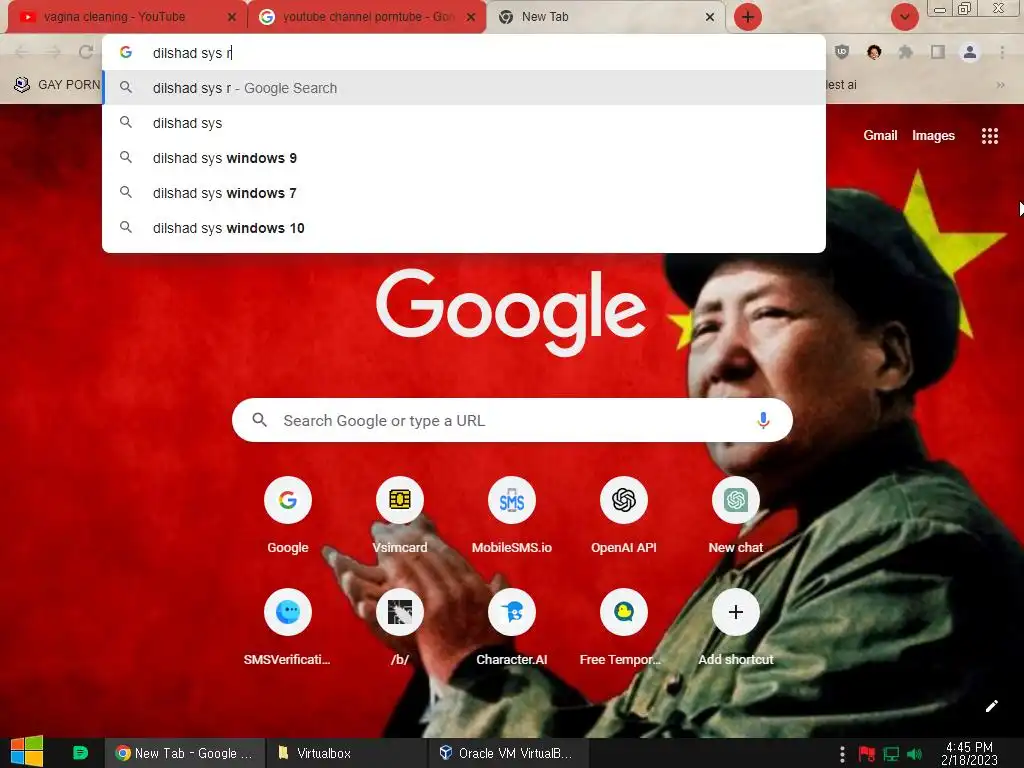Close the YouTube tab
The width and height of the screenshot is (1024, 768).
point(232,17)
